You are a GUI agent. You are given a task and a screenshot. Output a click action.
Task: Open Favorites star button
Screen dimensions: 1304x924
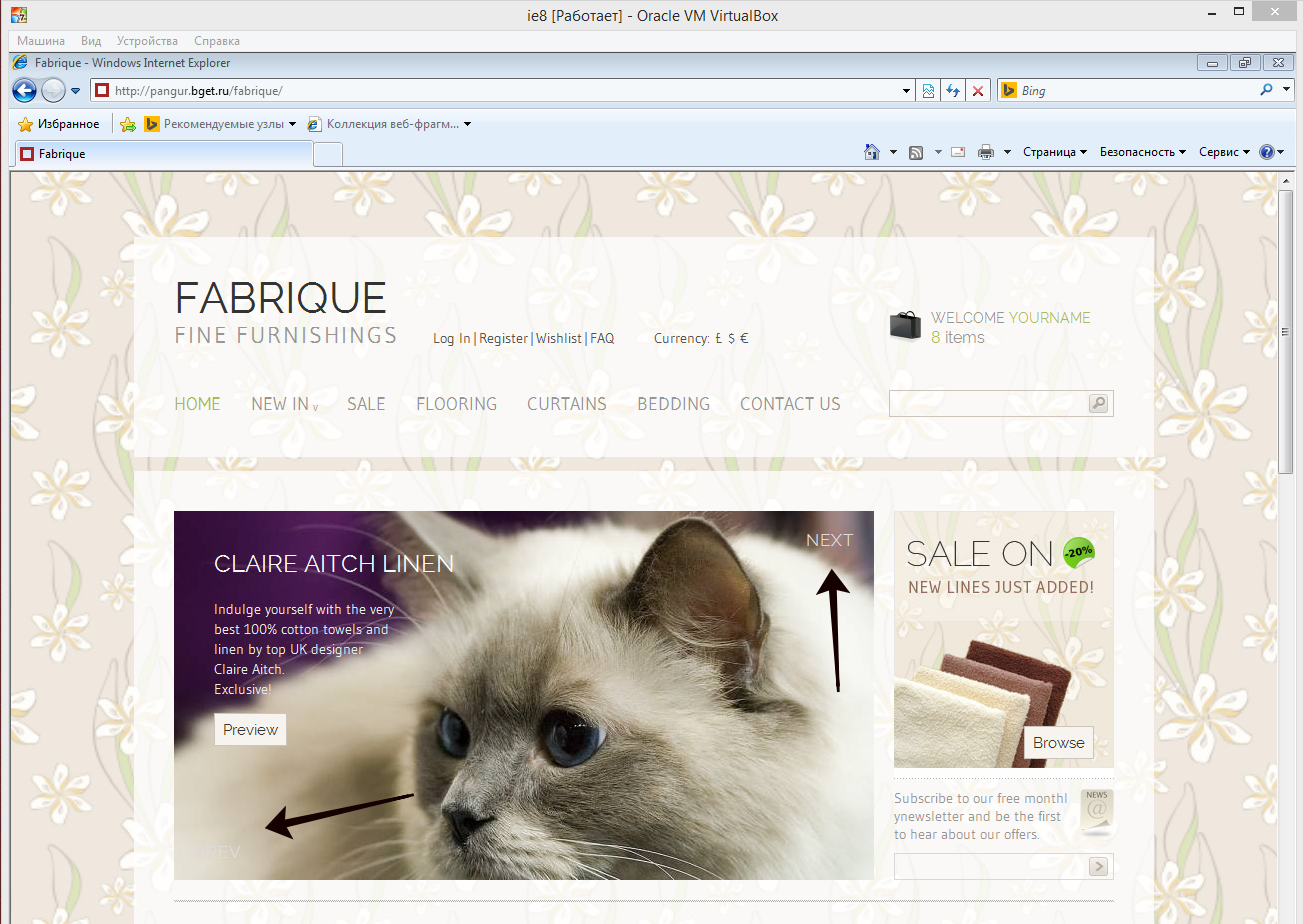tap(59, 124)
